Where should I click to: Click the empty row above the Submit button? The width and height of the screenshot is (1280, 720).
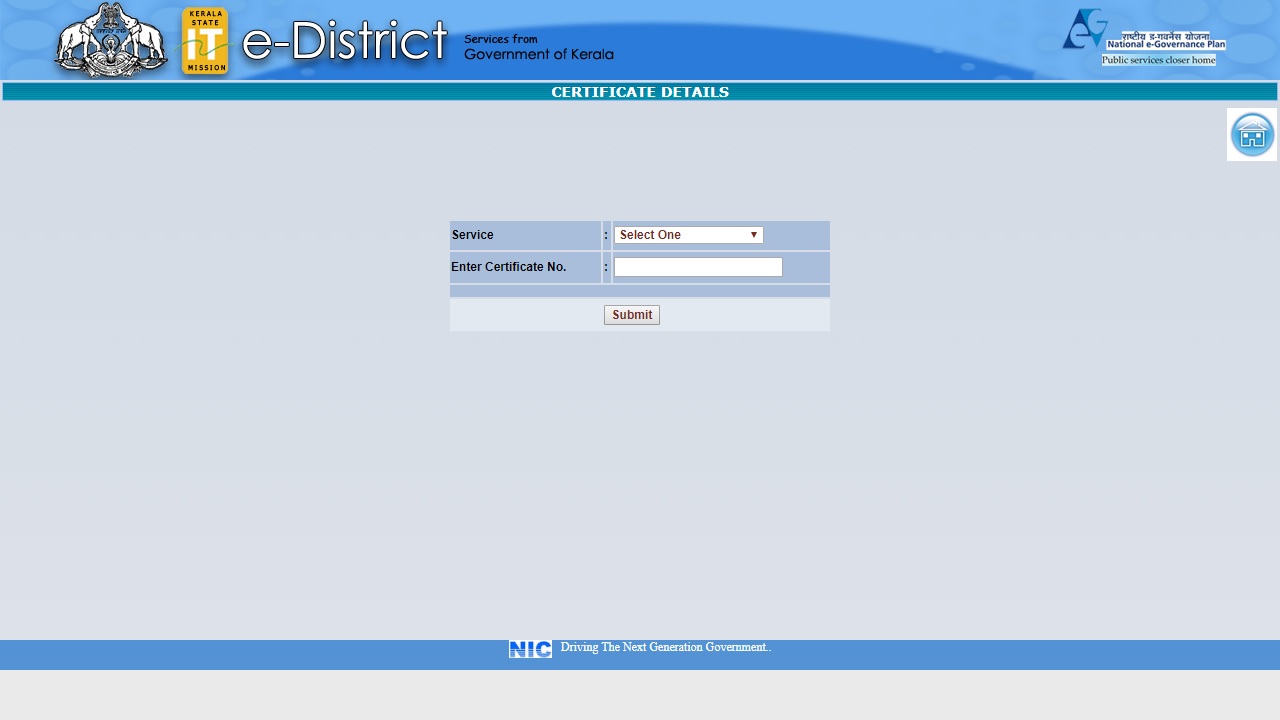click(640, 291)
